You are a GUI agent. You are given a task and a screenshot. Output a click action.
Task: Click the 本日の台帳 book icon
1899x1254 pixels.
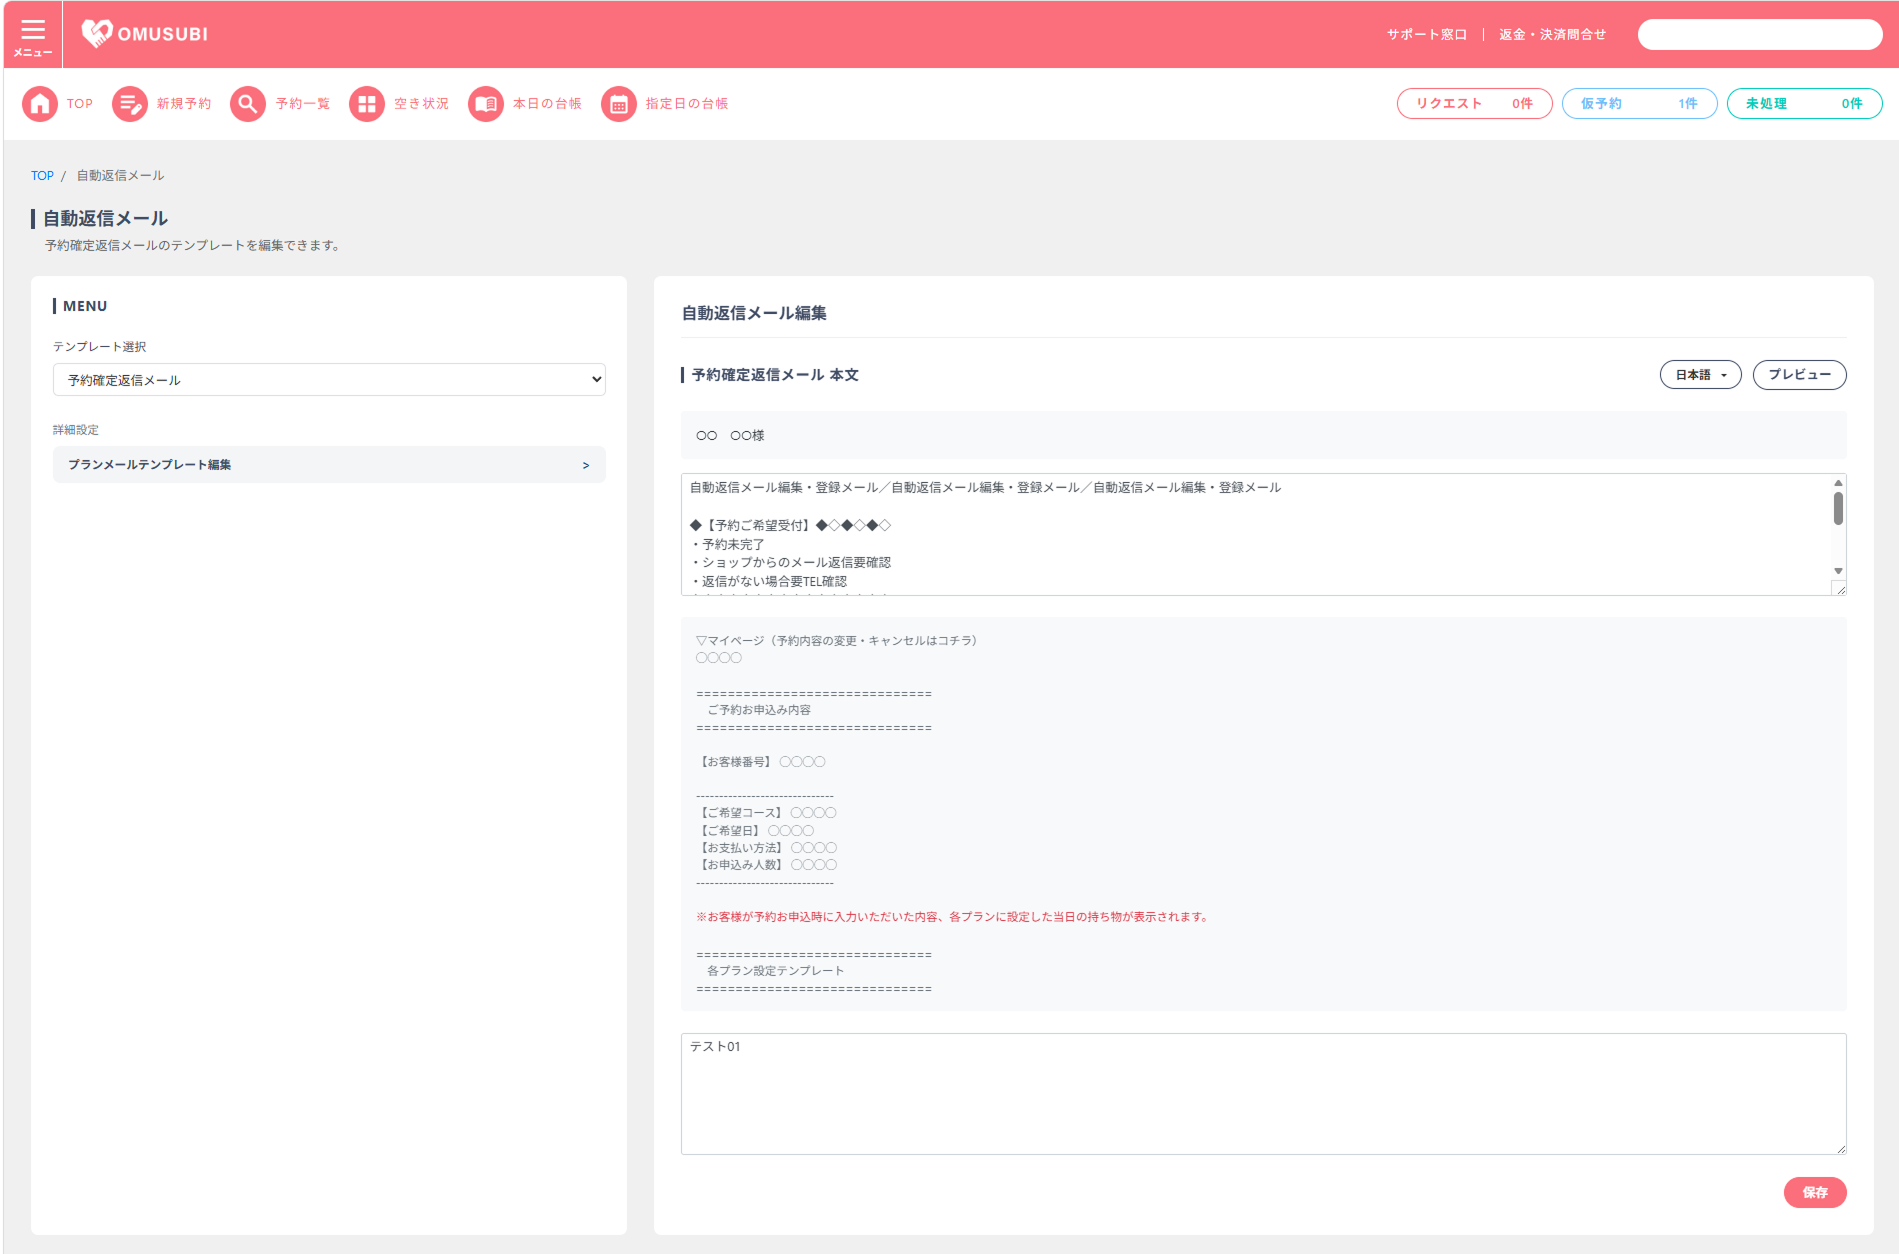(486, 104)
